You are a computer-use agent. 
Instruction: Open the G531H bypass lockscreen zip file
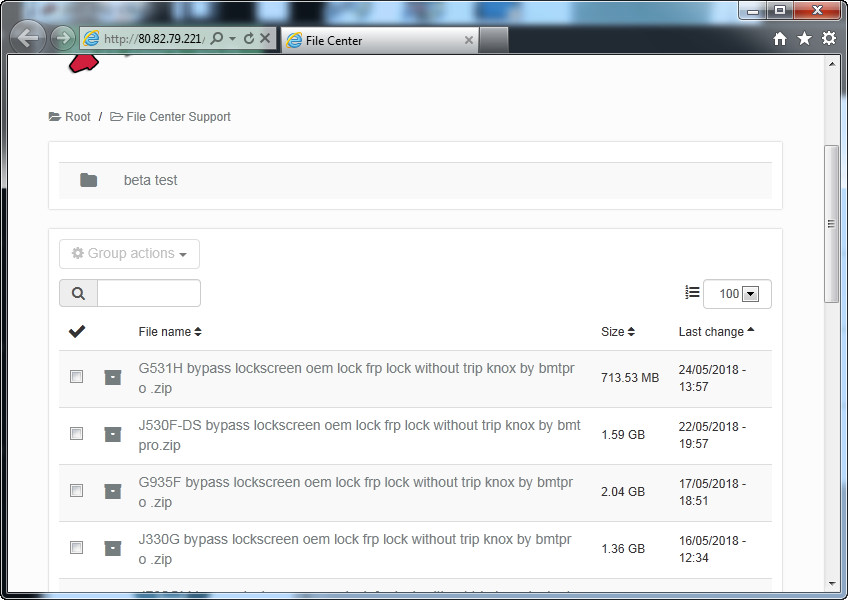point(356,378)
